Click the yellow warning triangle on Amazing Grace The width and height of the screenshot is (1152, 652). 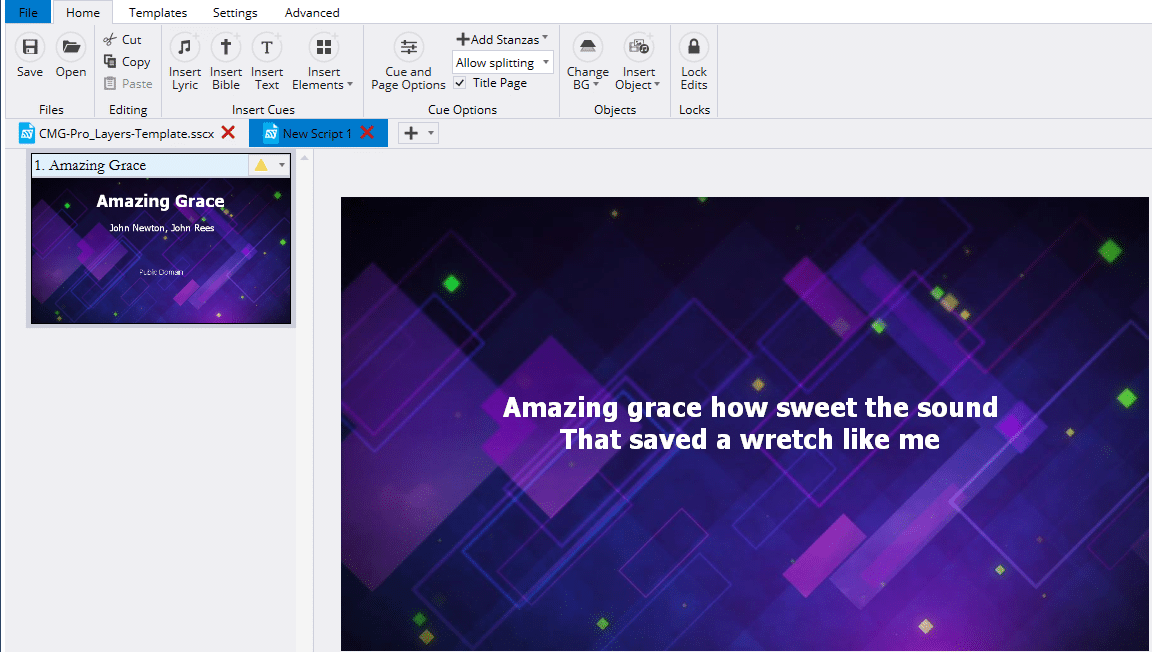point(261,165)
